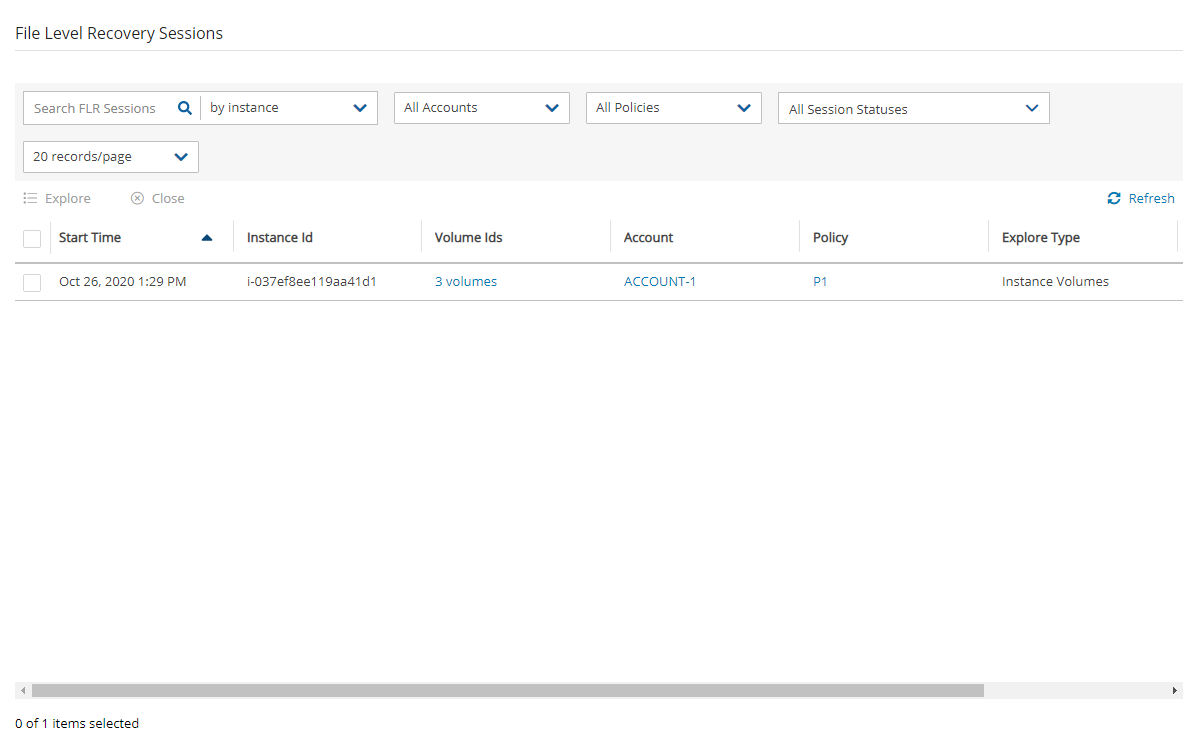Screen dimensions: 1199x738
Task: Click the Start Time sort arrow
Action: click(x=207, y=238)
